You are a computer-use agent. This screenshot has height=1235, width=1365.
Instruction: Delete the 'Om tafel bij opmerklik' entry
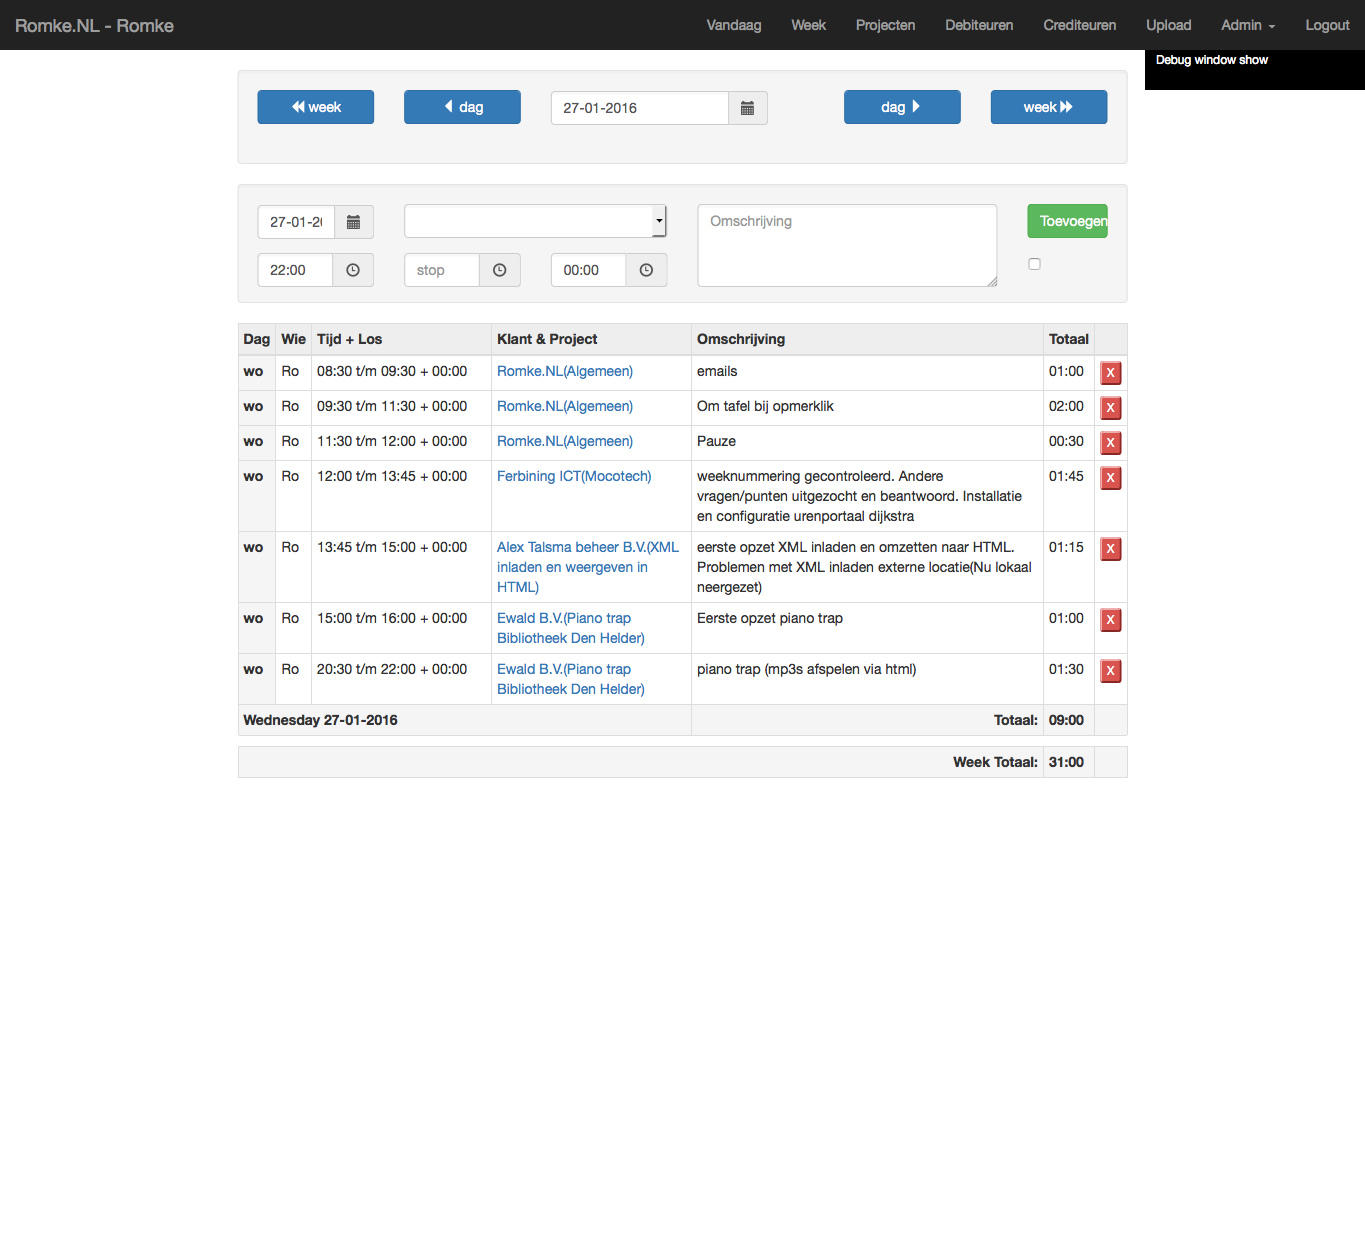click(x=1110, y=408)
